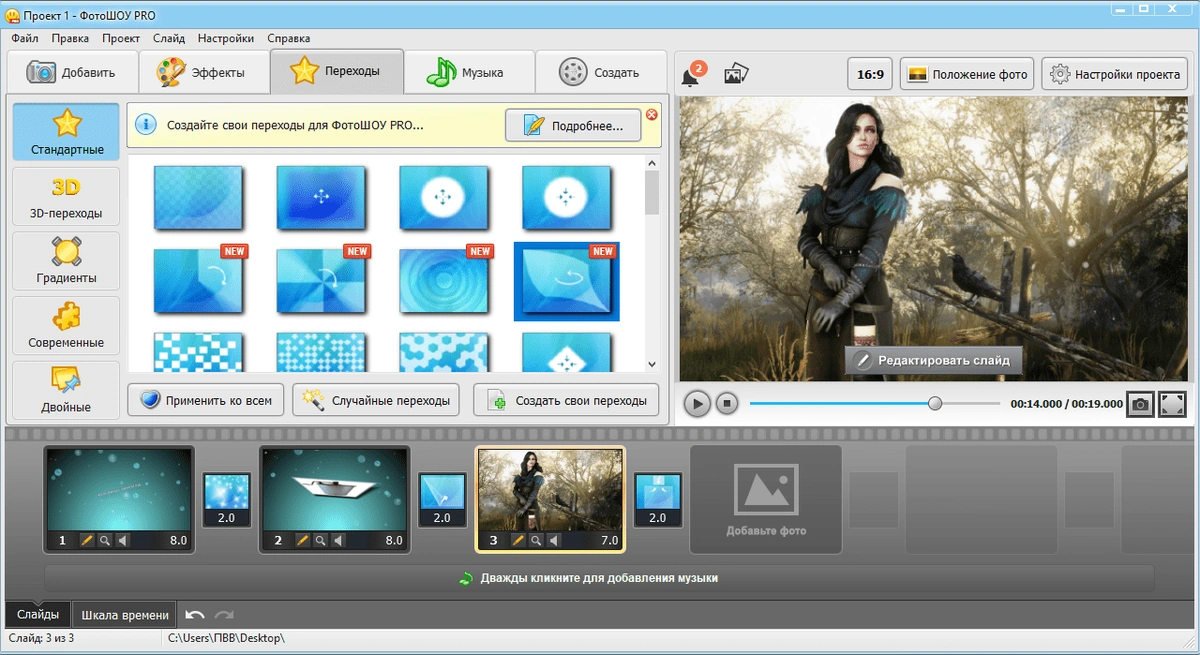Screen dimensions: 1200x655
Task: Select the transition between slides 1 and 2
Action: [x=226, y=500]
